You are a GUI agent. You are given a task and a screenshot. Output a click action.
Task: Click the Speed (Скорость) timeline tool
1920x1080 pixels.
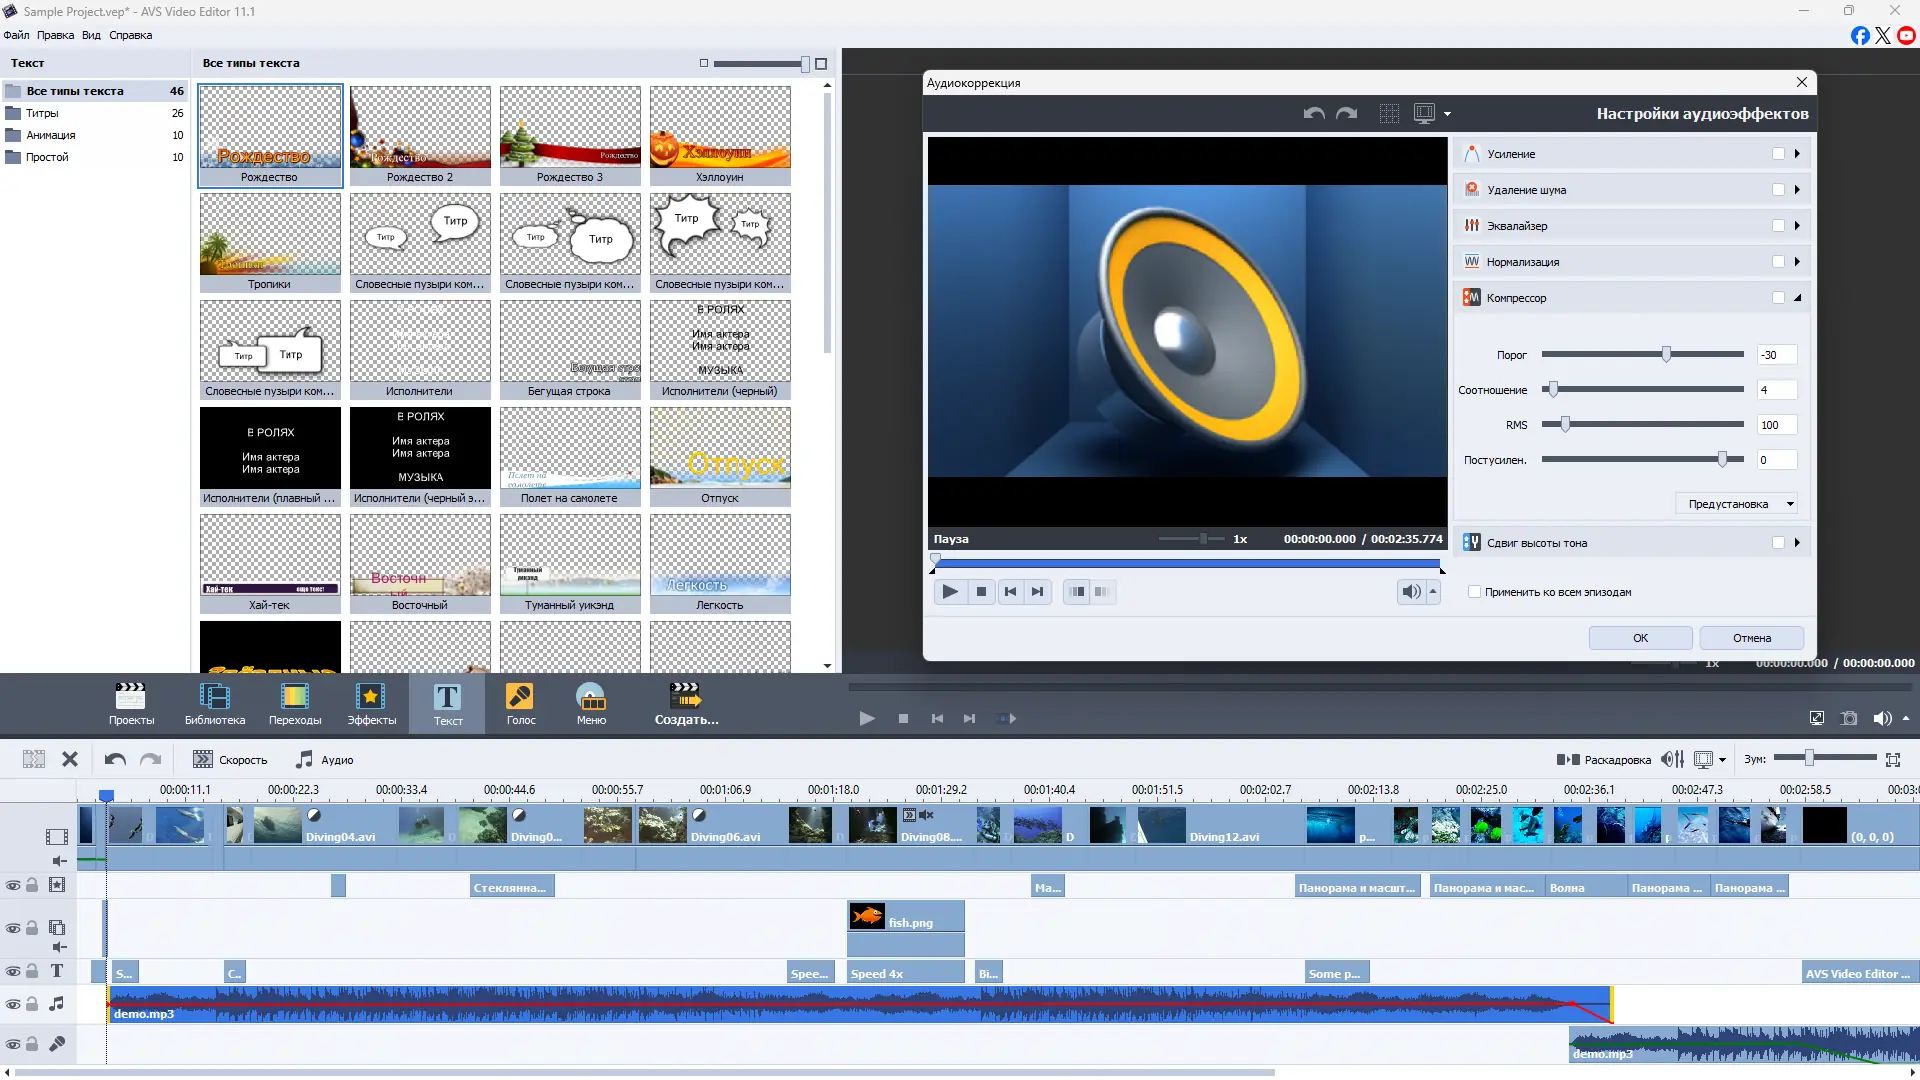[230, 760]
